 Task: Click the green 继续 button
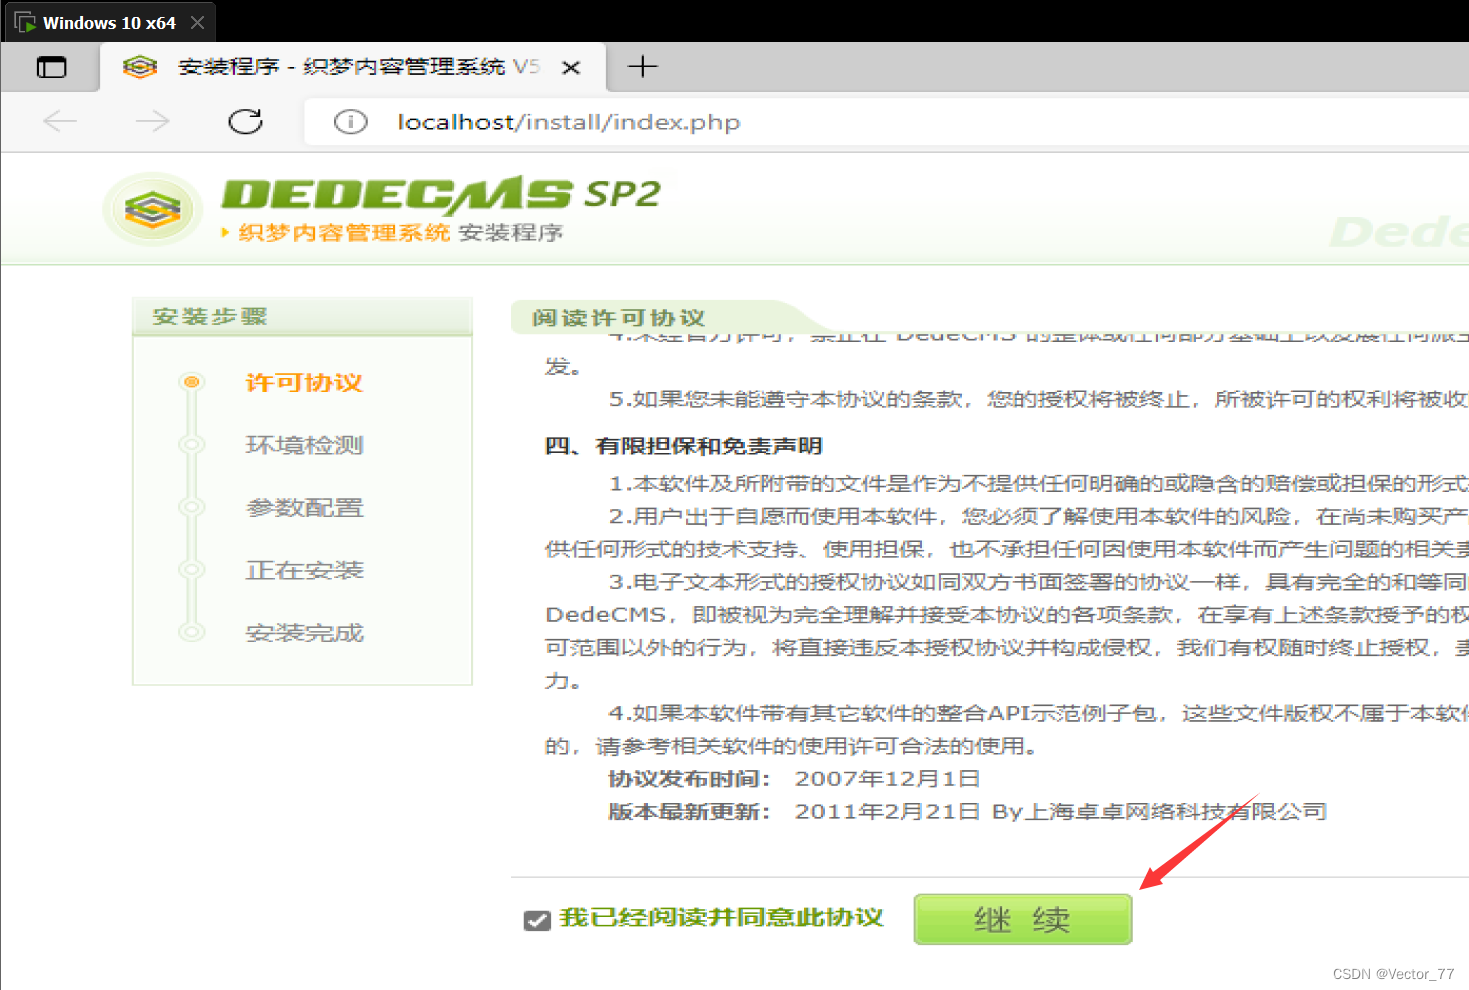coord(1022,919)
